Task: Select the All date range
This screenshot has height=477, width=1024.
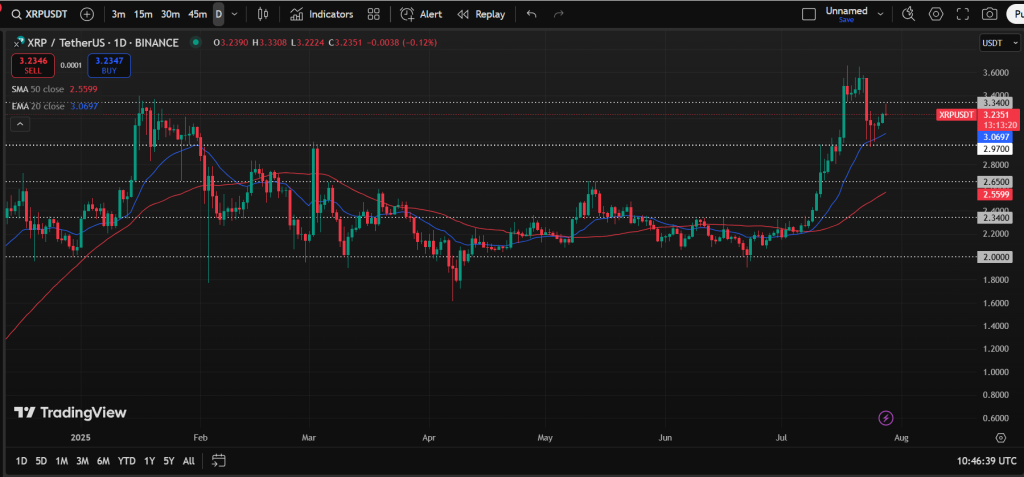Action: click(189, 461)
